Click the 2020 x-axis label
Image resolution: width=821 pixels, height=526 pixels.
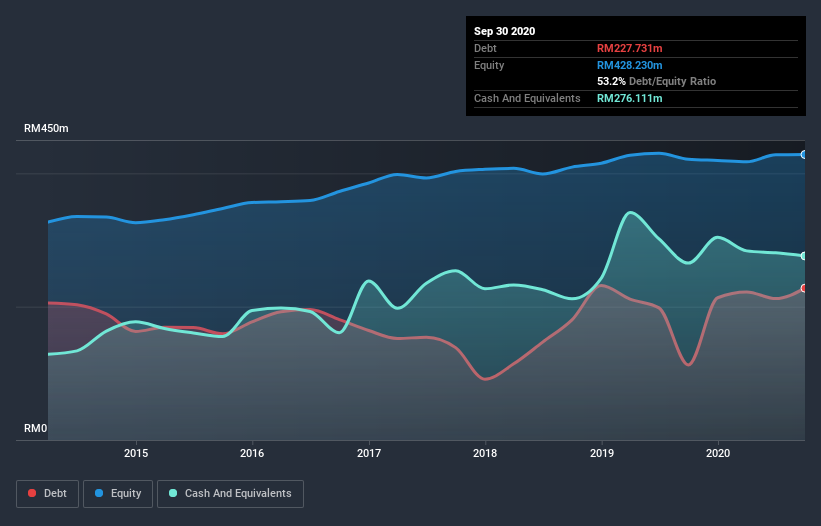tap(718, 453)
